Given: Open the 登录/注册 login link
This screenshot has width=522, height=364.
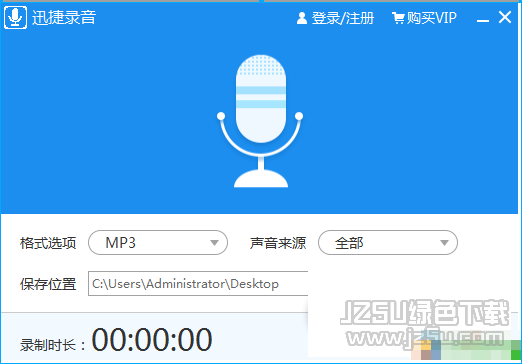Looking at the screenshot, I should tap(343, 18).
